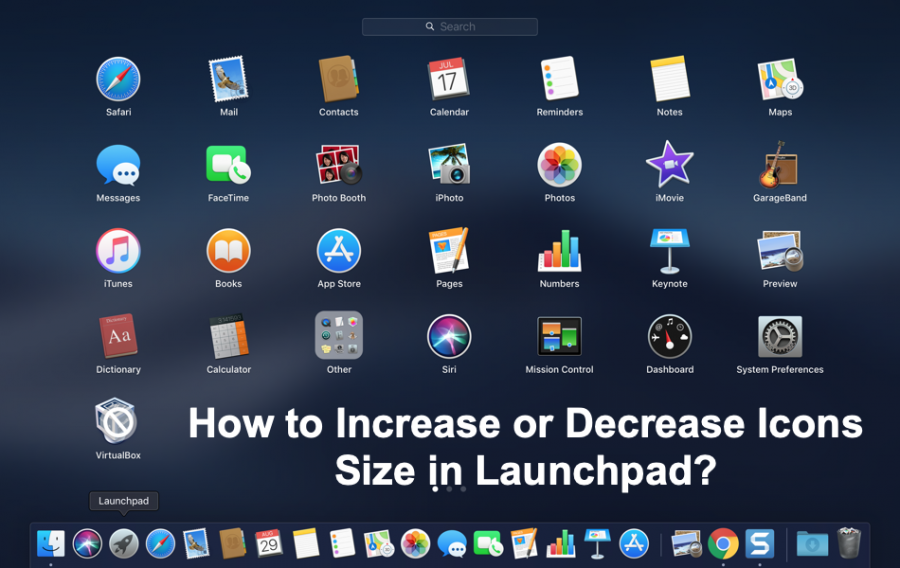The width and height of the screenshot is (900, 568).
Task: Click the Siri icon in the Dock
Action: [x=87, y=543]
